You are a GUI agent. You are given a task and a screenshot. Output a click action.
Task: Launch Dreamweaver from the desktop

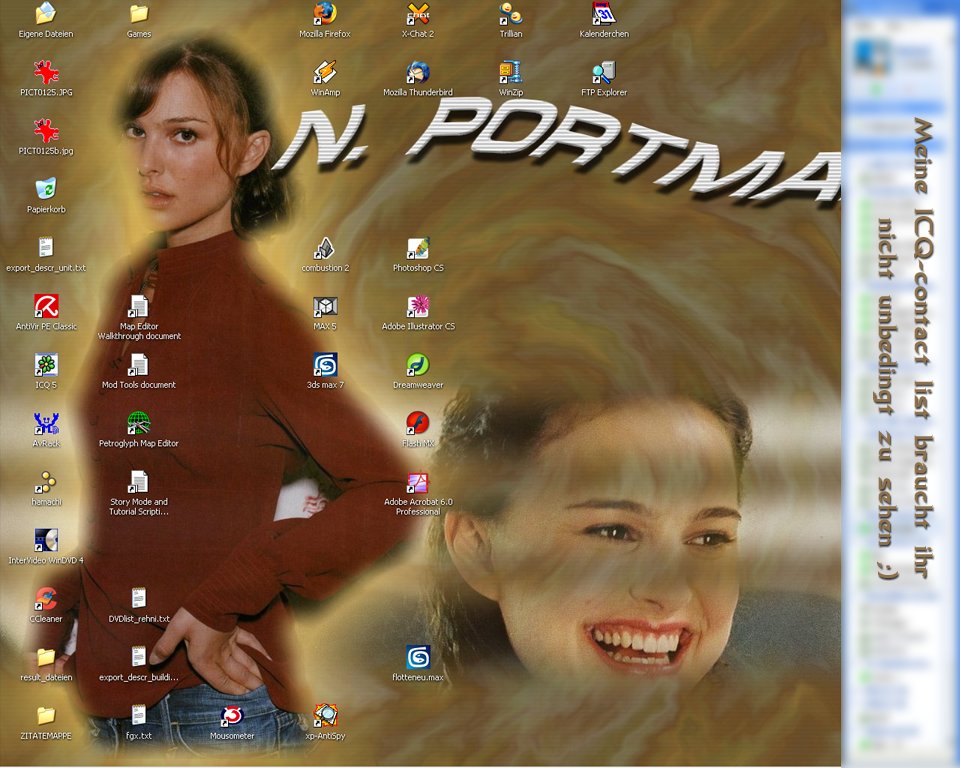(418, 365)
